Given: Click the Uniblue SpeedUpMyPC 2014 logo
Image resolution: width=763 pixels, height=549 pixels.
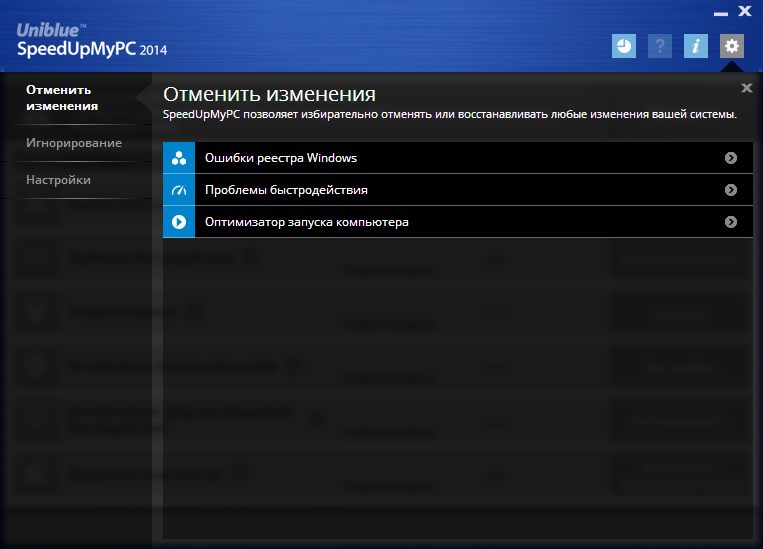Looking at the screenshot, I should coord(92,40).
